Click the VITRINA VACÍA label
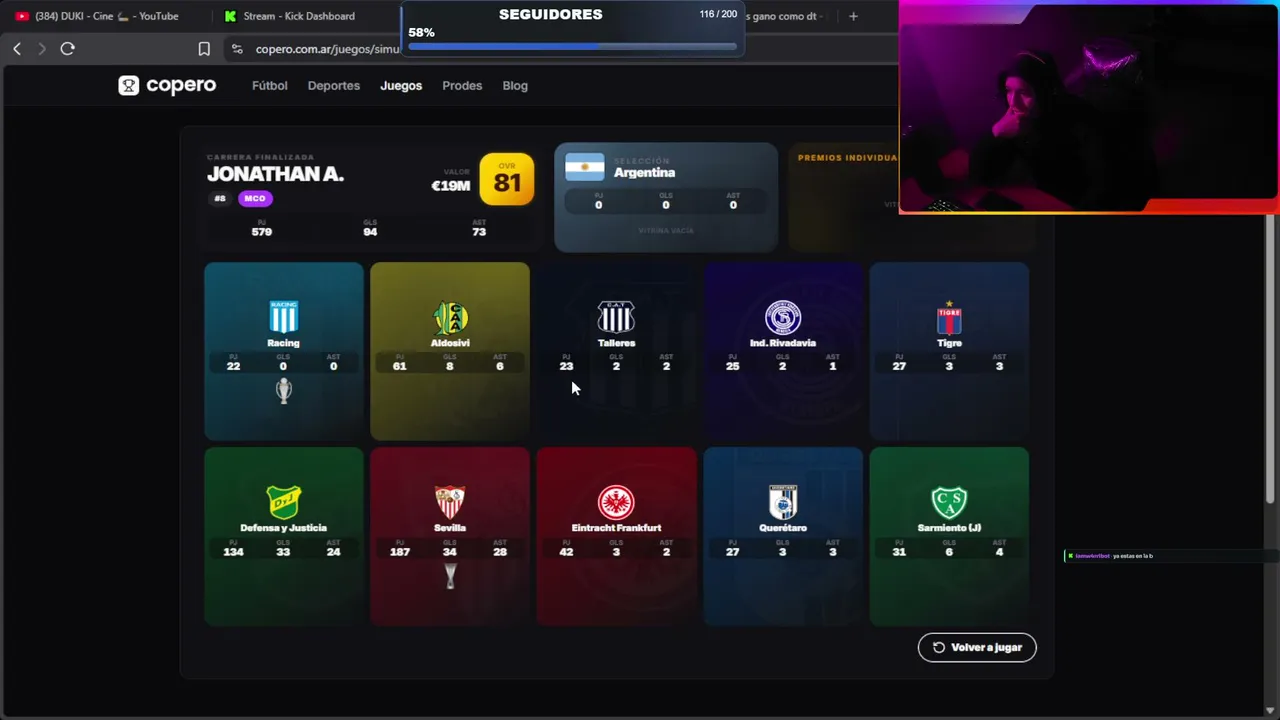1280x720 pixels. (x=666, y=231)
